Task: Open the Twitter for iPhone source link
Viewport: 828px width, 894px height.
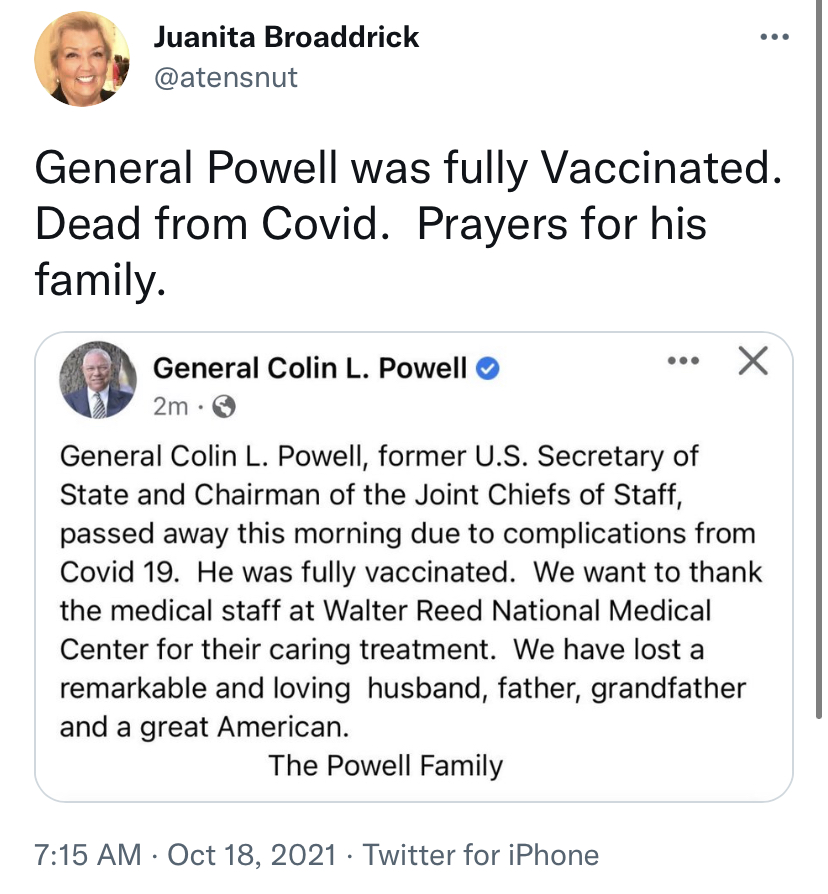Action: point(480,855)
